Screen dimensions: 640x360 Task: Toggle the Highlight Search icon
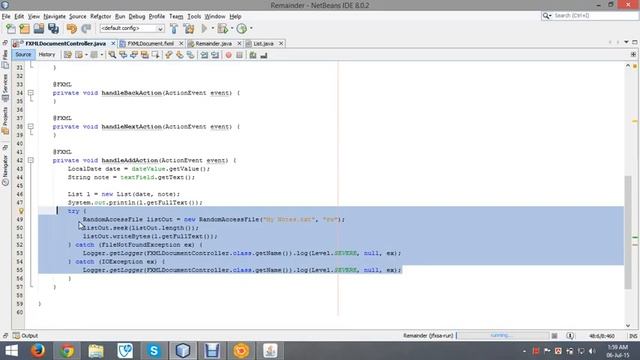point(144,55)
